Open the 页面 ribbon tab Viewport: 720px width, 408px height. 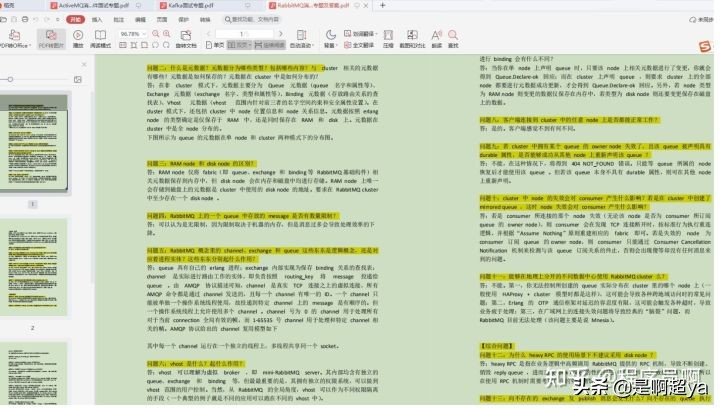[162, 19]
